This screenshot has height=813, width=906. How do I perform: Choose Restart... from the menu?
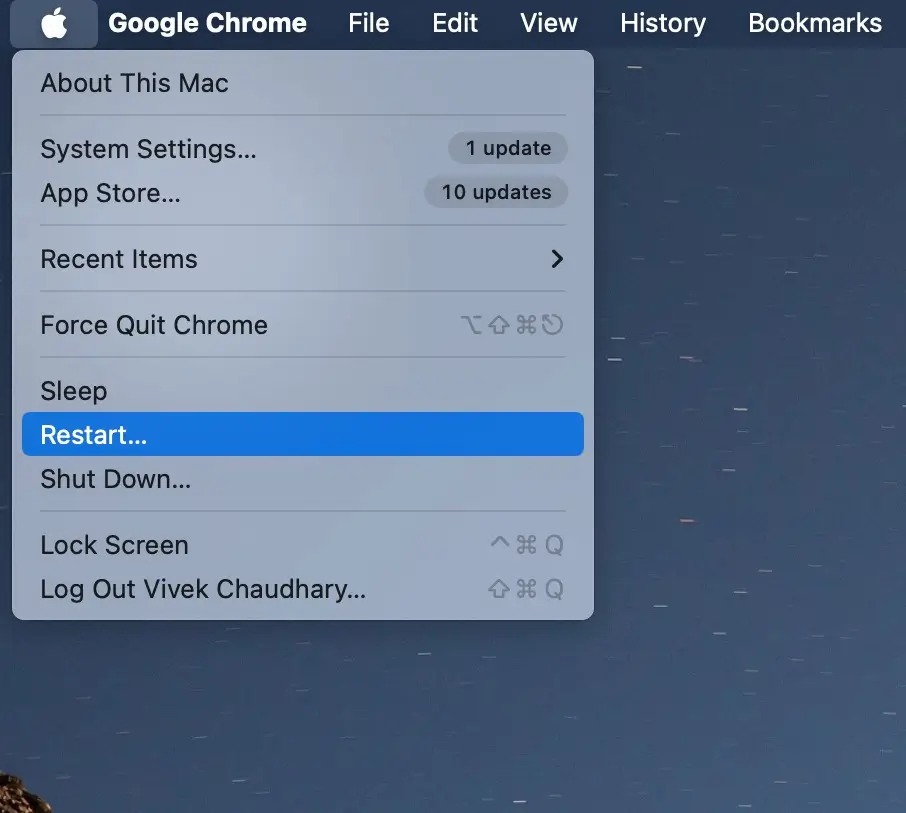(303, 434)
